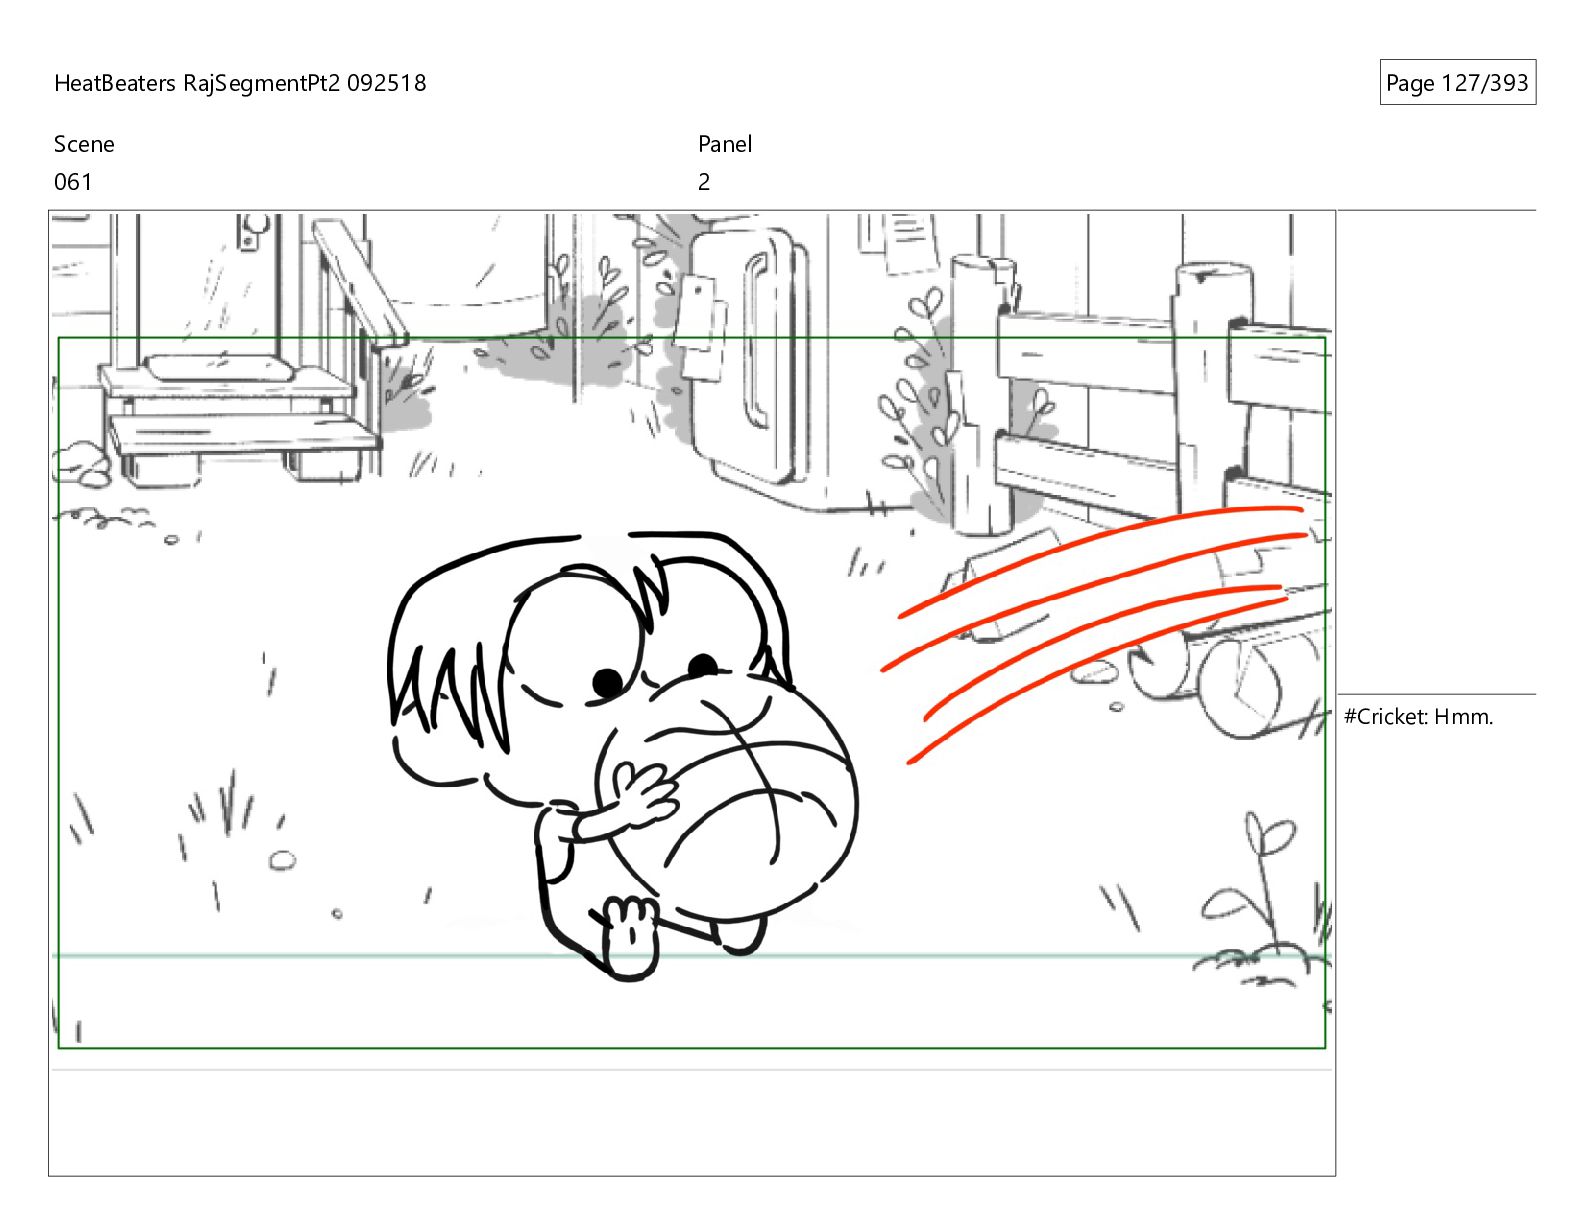1584x1224 pixels.
Task: Select the scene number '061'
Action: [x=73, y=182]
